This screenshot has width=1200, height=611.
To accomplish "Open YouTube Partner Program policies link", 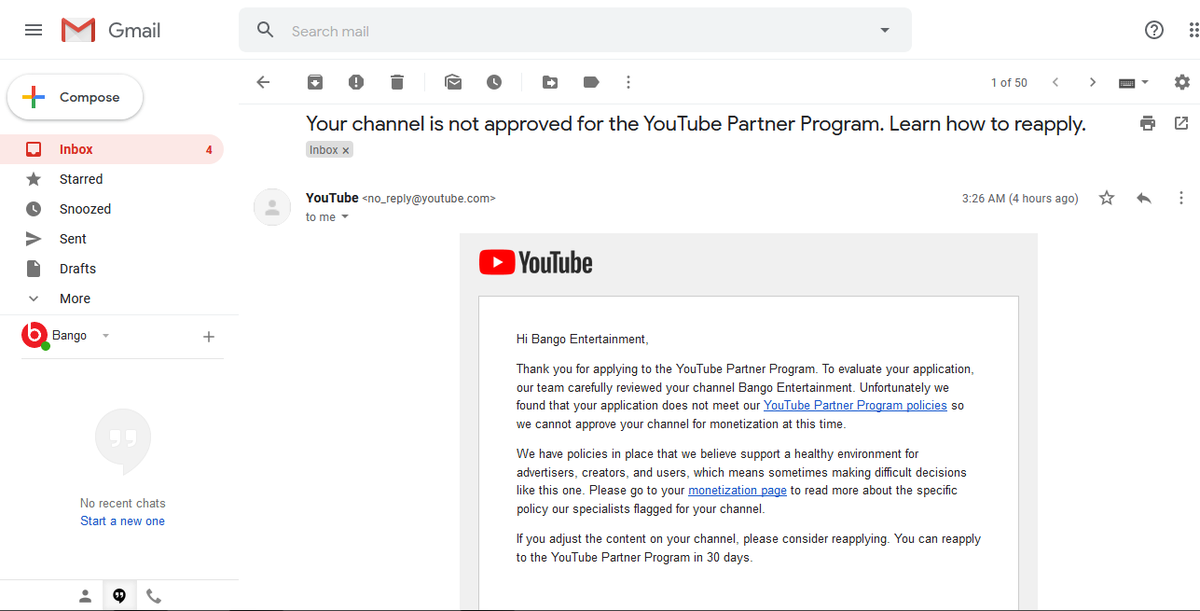I will [855, 405].
